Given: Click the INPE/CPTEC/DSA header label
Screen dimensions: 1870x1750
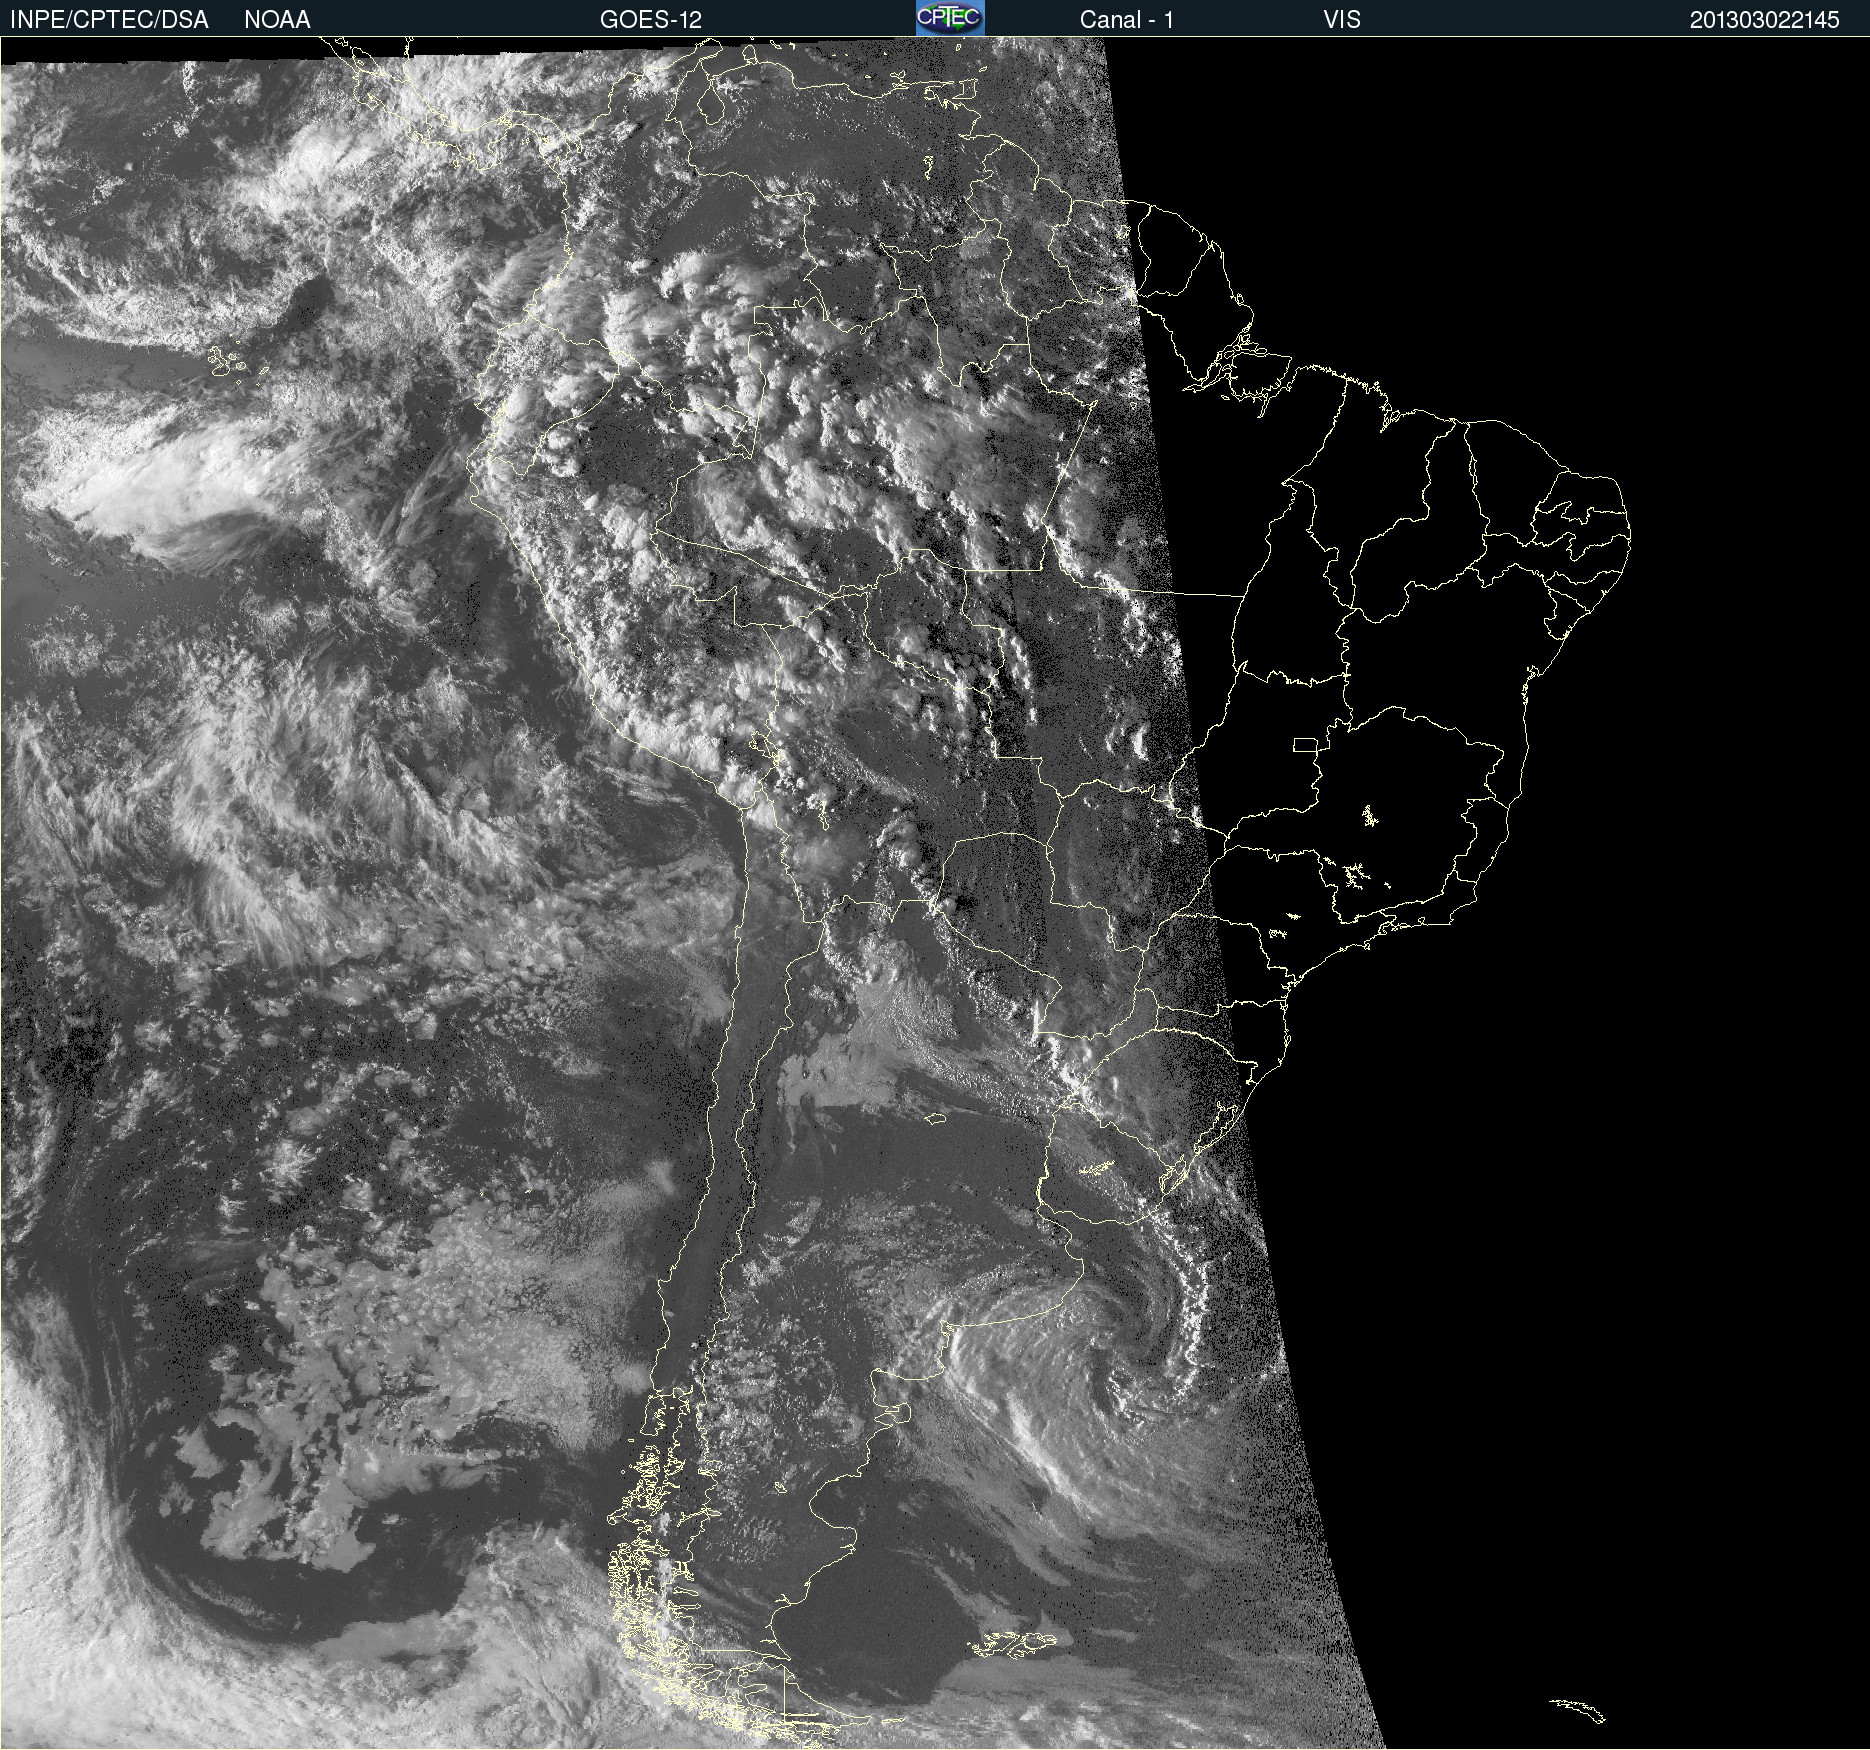Looking at the screenshot, I should (x=109, y=20).
